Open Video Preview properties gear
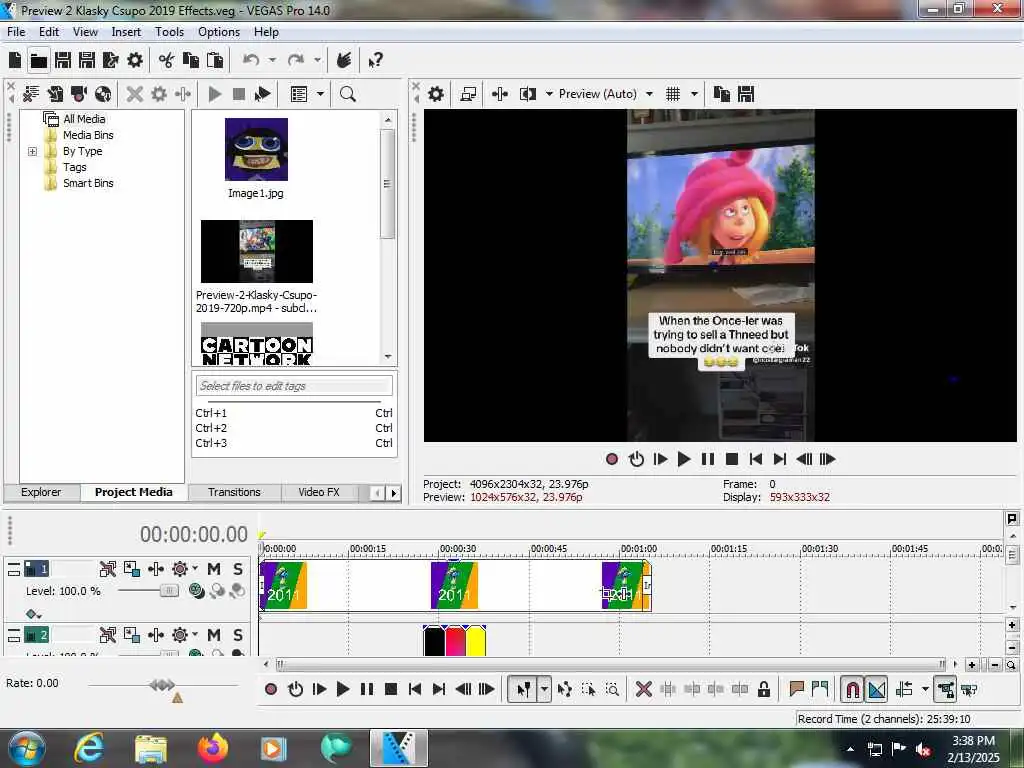 (x=436, y=94)
